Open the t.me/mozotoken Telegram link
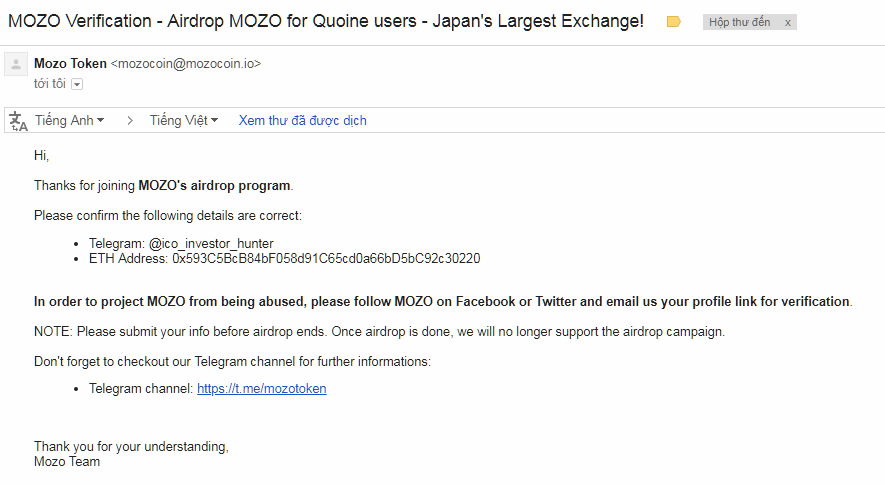 [261, 389]
